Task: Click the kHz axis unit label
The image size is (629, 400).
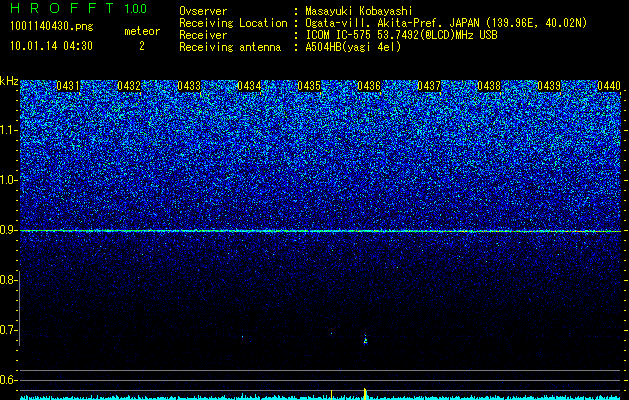Action: (9, 81)
